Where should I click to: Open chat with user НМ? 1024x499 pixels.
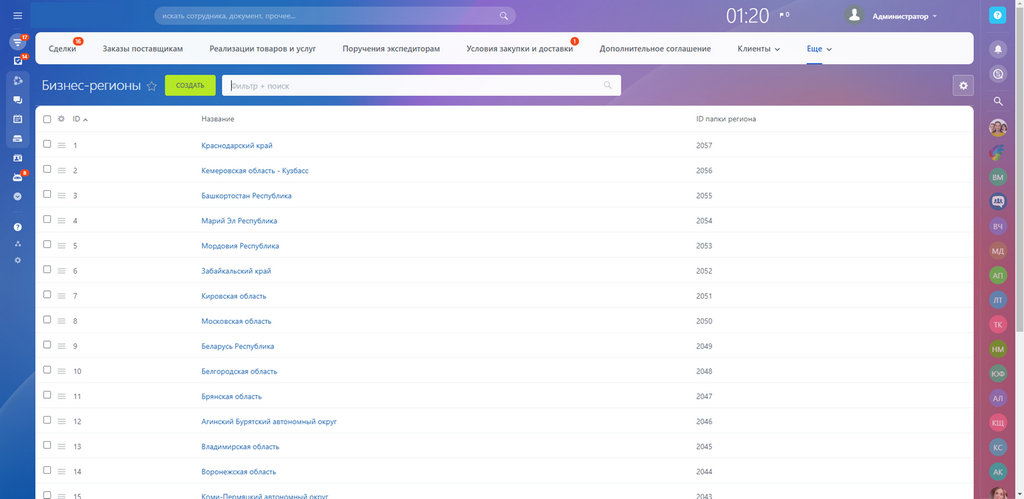pos(998,349)
